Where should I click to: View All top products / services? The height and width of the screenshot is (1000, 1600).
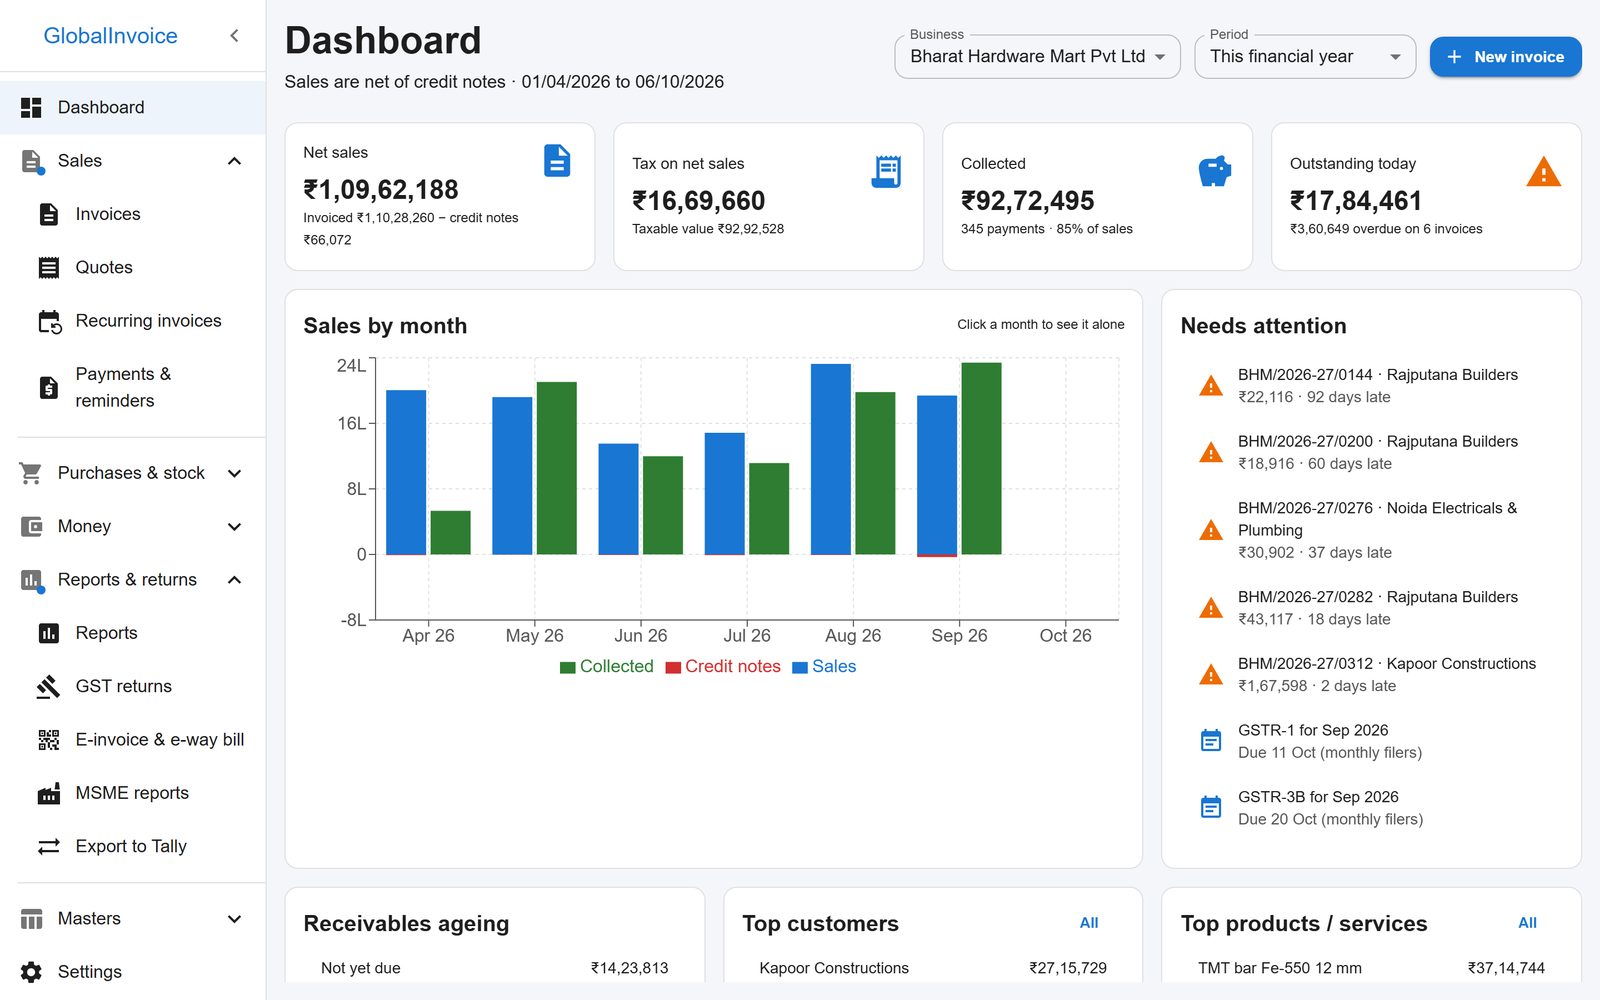1527,923
